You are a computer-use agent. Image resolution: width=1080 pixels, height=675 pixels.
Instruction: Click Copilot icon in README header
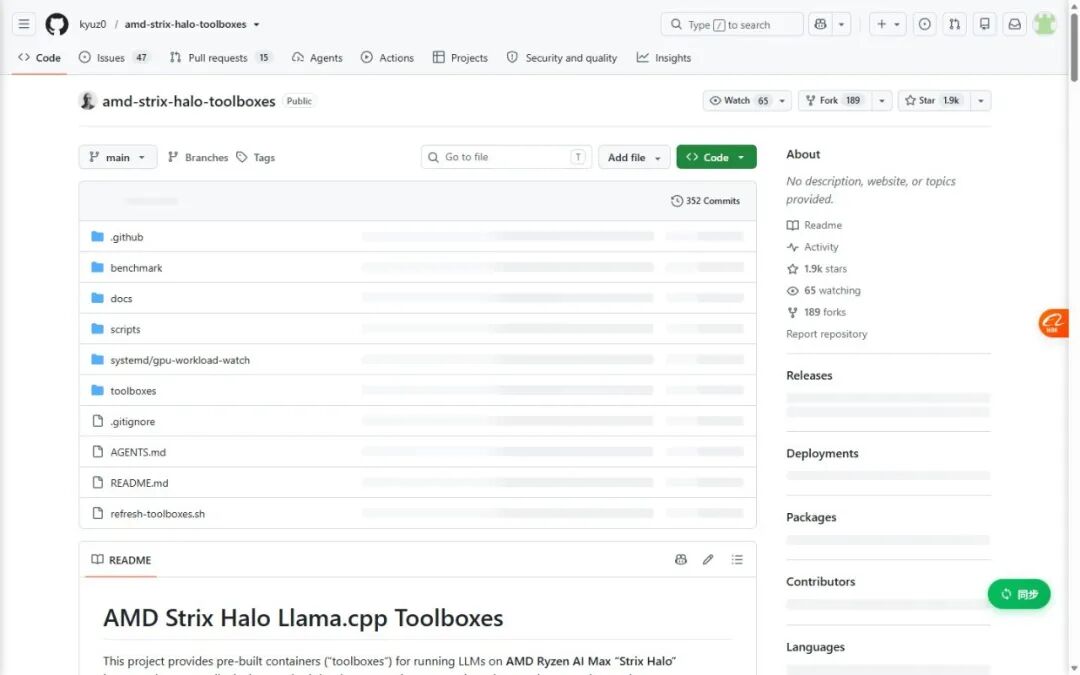click(x=681, y=560)
